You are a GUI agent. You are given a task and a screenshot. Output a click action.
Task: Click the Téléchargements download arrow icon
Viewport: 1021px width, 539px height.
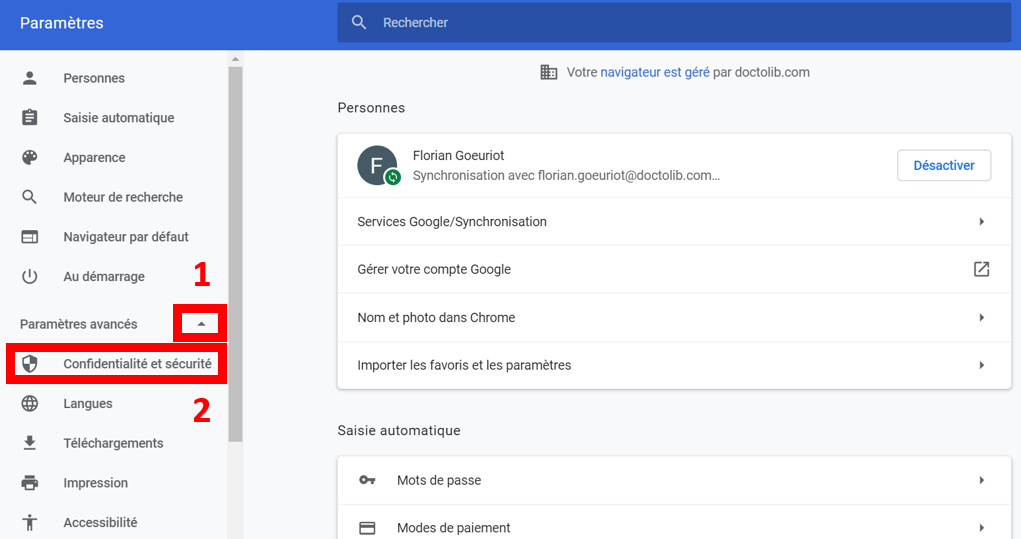pyautogui.click(x=30, y=443)
